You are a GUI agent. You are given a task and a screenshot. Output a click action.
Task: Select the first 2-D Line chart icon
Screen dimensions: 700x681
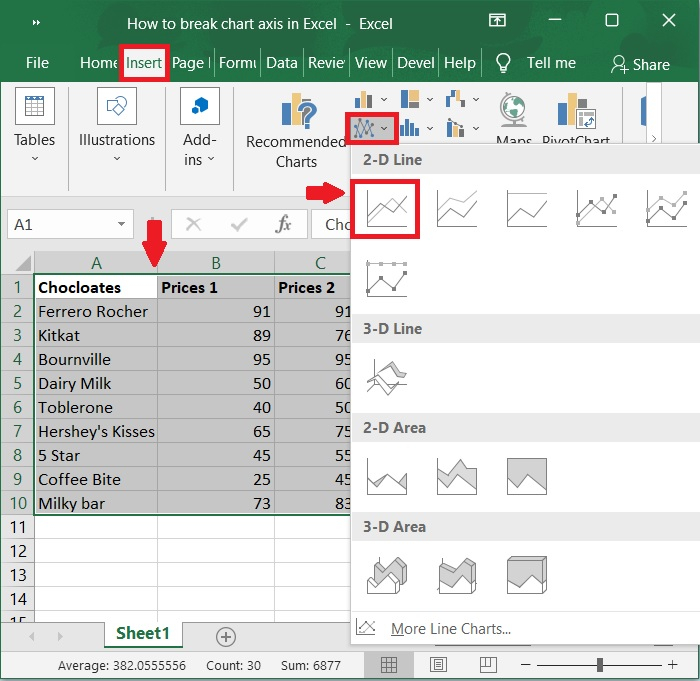tap(385, 209)
